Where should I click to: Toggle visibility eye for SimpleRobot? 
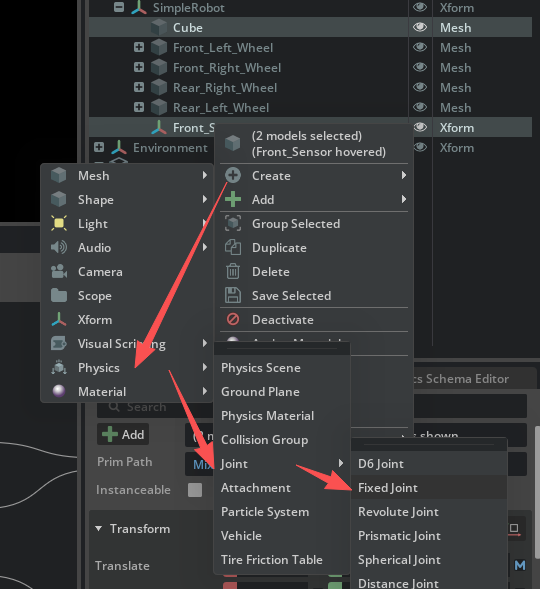420,7
